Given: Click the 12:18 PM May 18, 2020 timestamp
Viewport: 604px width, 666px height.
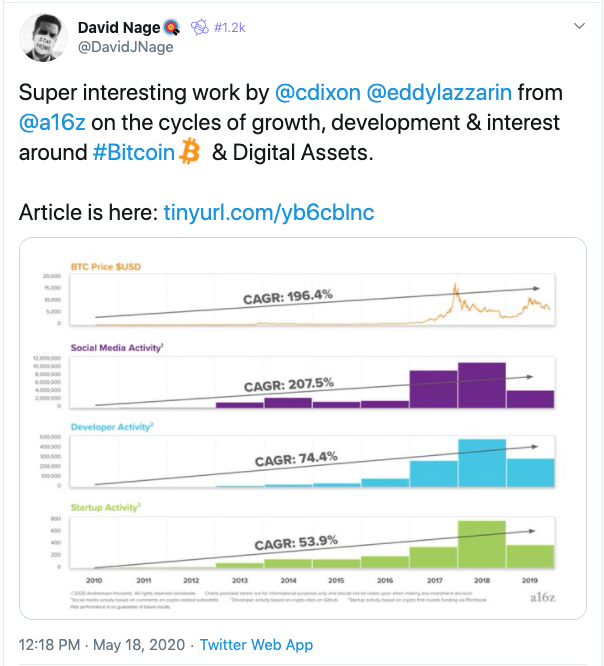Looking at the screenshot, I should 102,645.
